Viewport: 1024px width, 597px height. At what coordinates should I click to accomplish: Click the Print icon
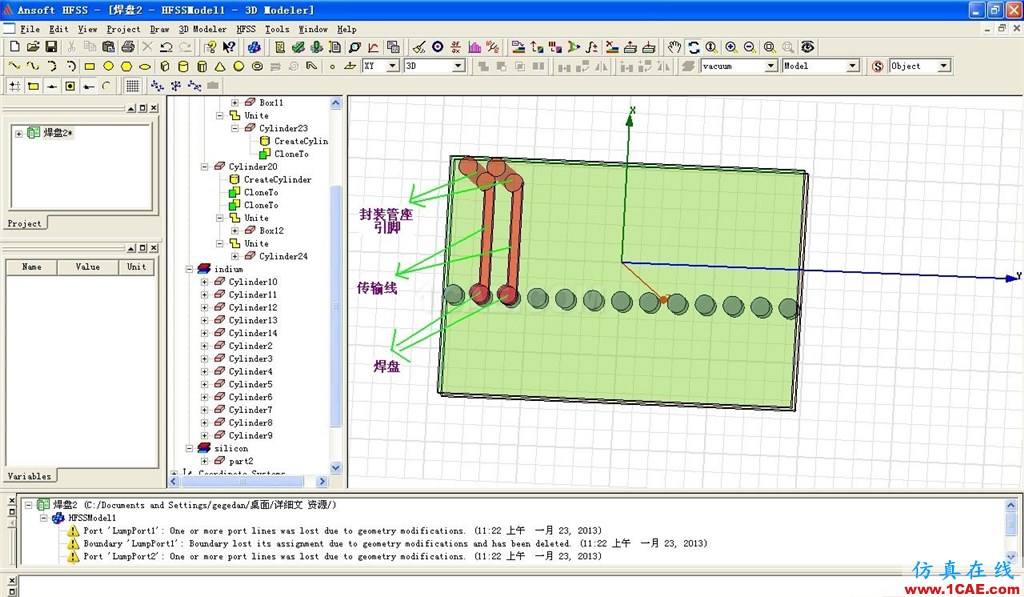(128, 47)
